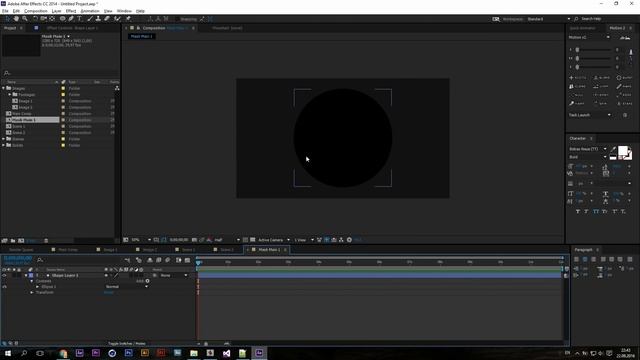Click current time indicator at timeline start
Viewport: 640px width, 360px height.
pos(198,262)
